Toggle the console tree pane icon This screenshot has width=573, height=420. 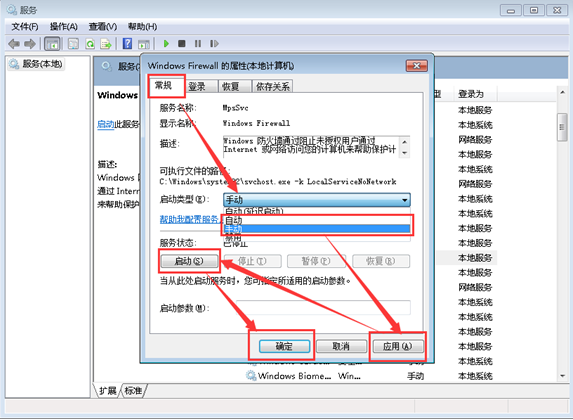52,44
